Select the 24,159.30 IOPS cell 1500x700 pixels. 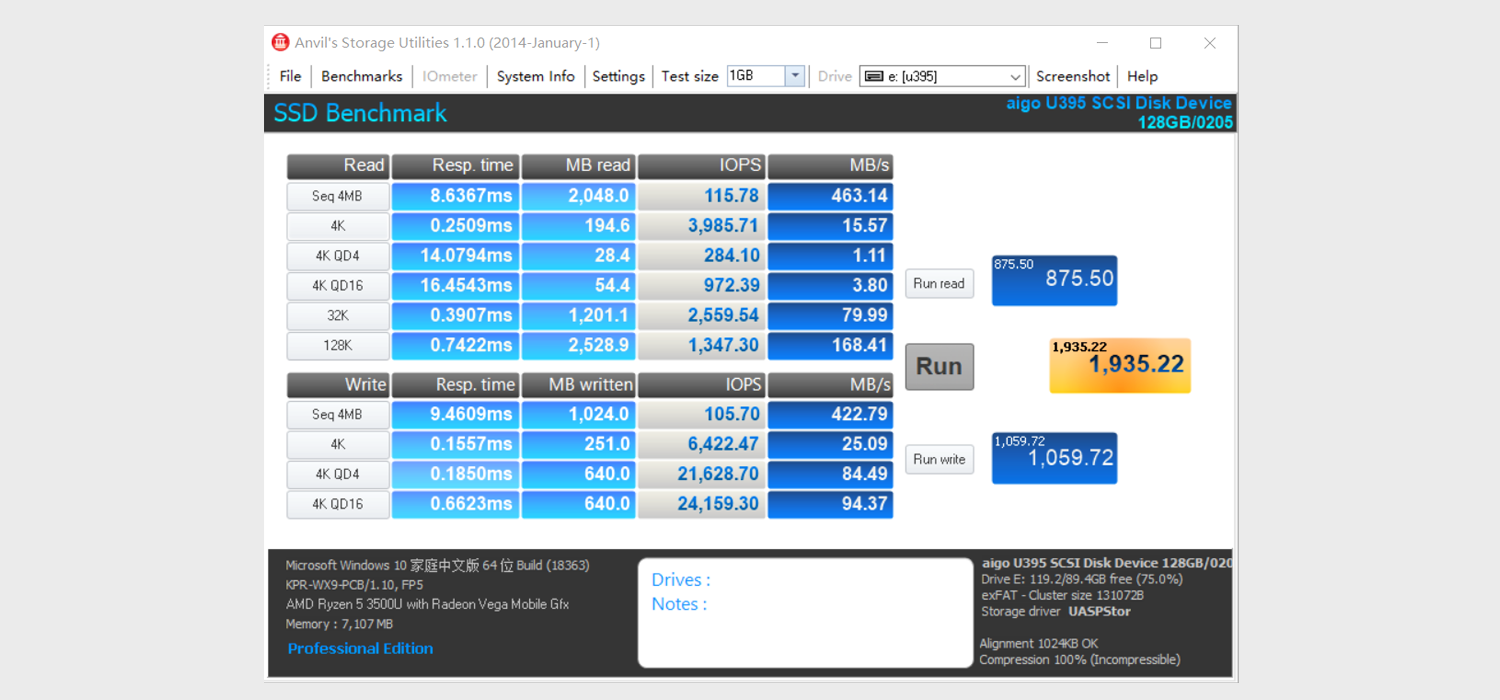pyautogui.click(x=701, y=505)
